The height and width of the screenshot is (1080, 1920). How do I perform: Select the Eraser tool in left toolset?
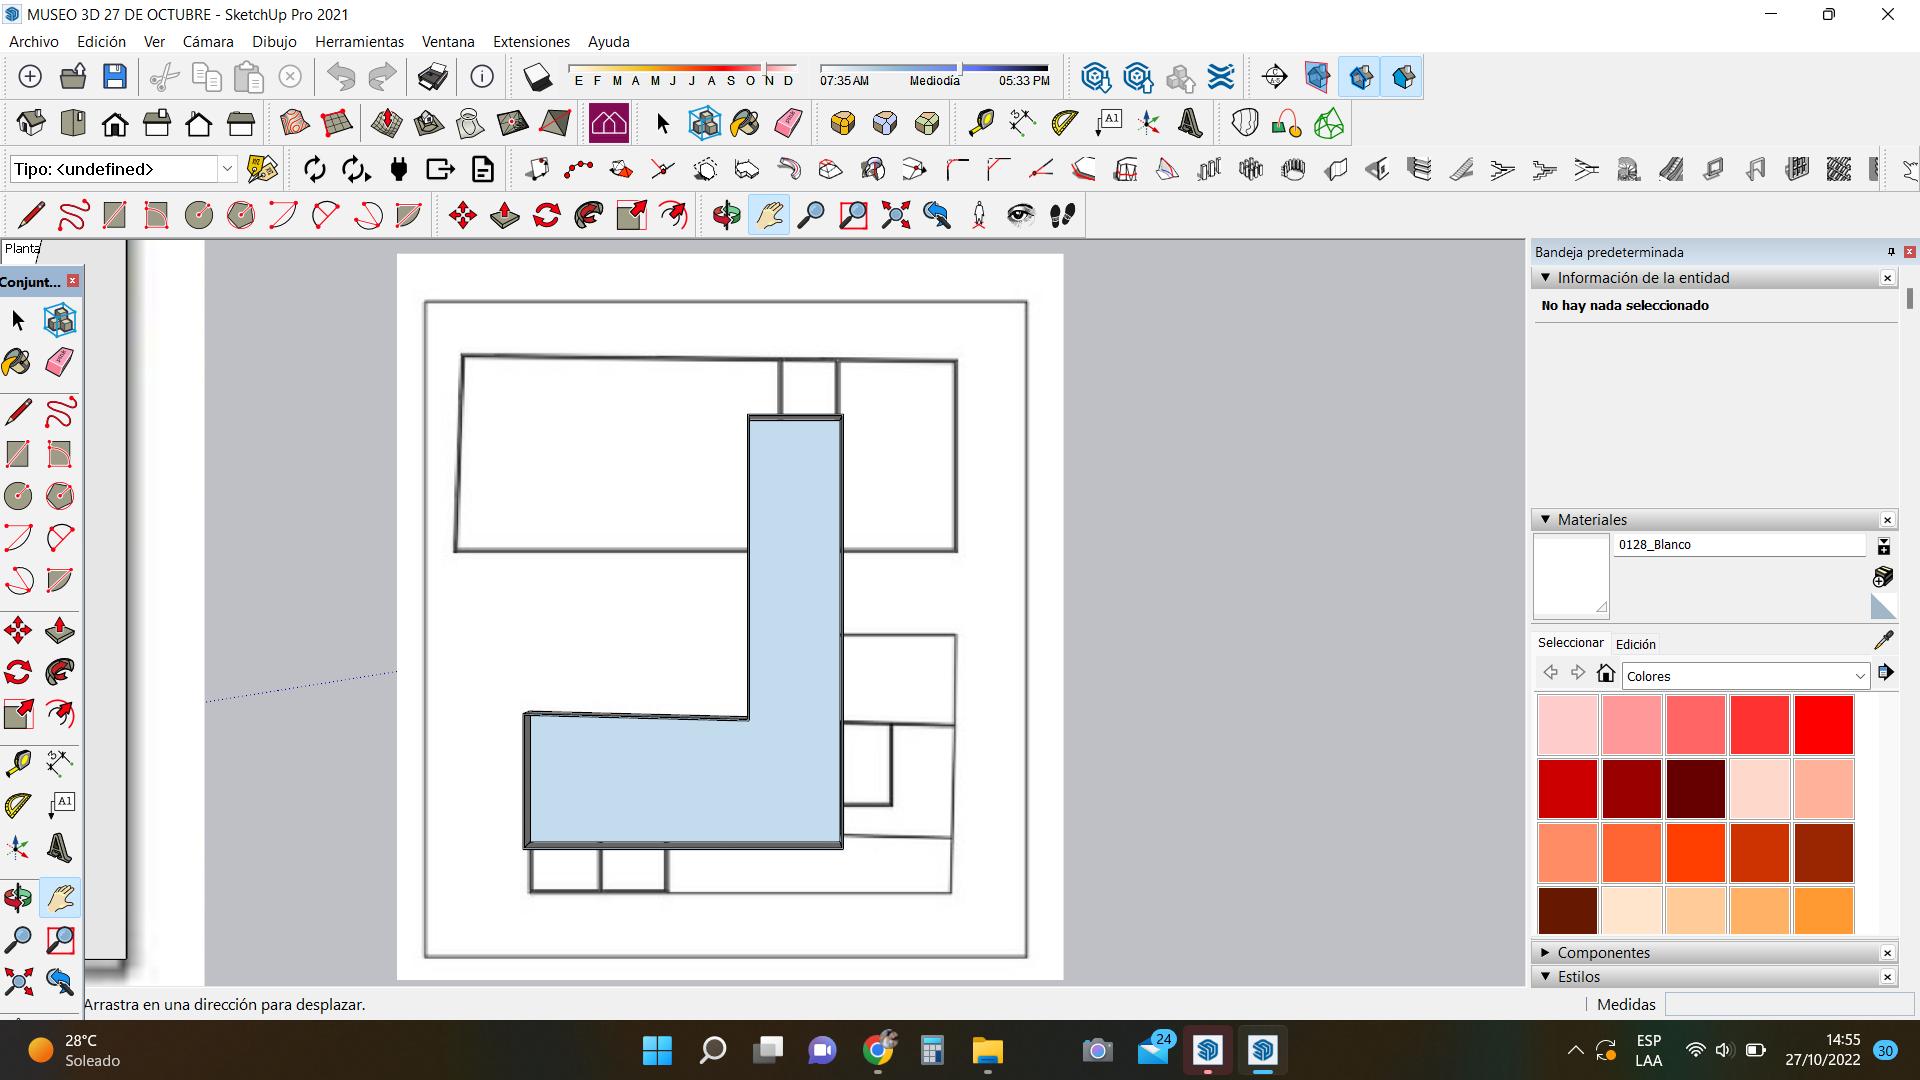tap(59, 362)
